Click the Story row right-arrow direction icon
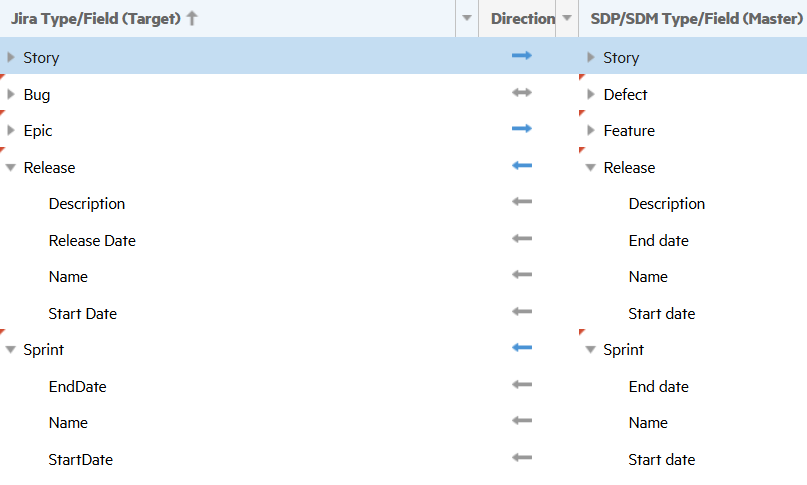The height and width of the screenshot is (485, 807). pyautogui.click(x=521, y=57)
